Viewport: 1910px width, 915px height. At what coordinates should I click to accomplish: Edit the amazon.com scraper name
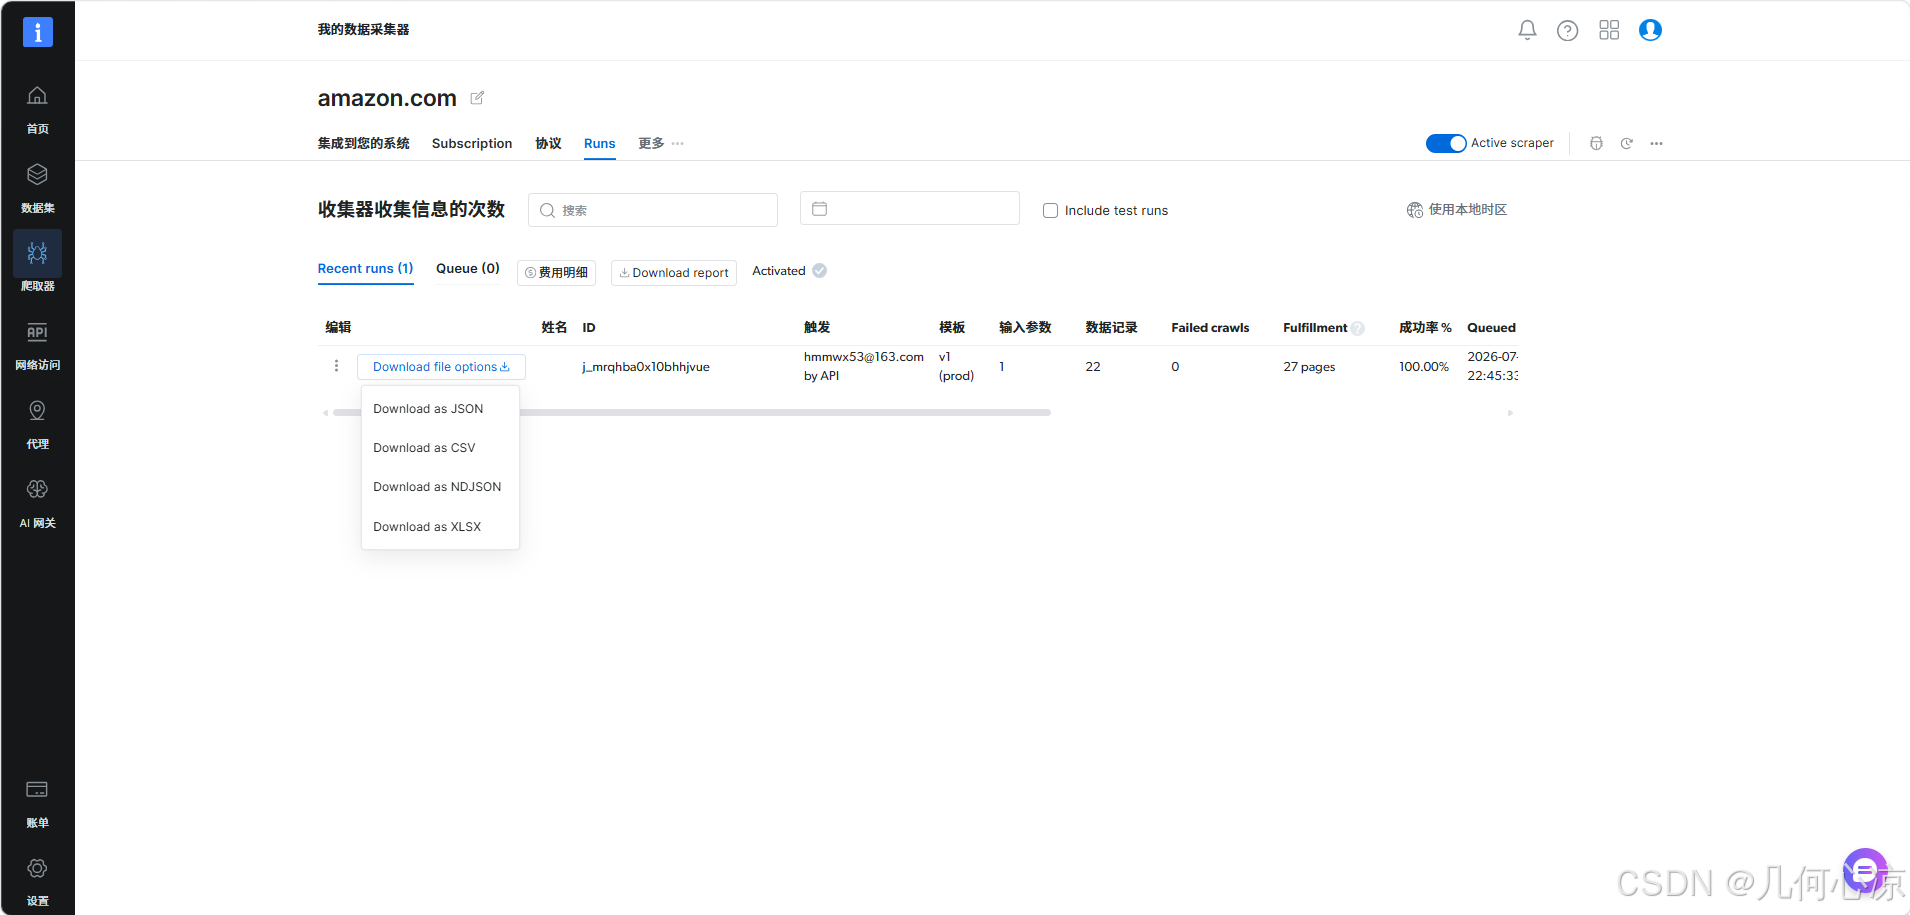point(477,98)
